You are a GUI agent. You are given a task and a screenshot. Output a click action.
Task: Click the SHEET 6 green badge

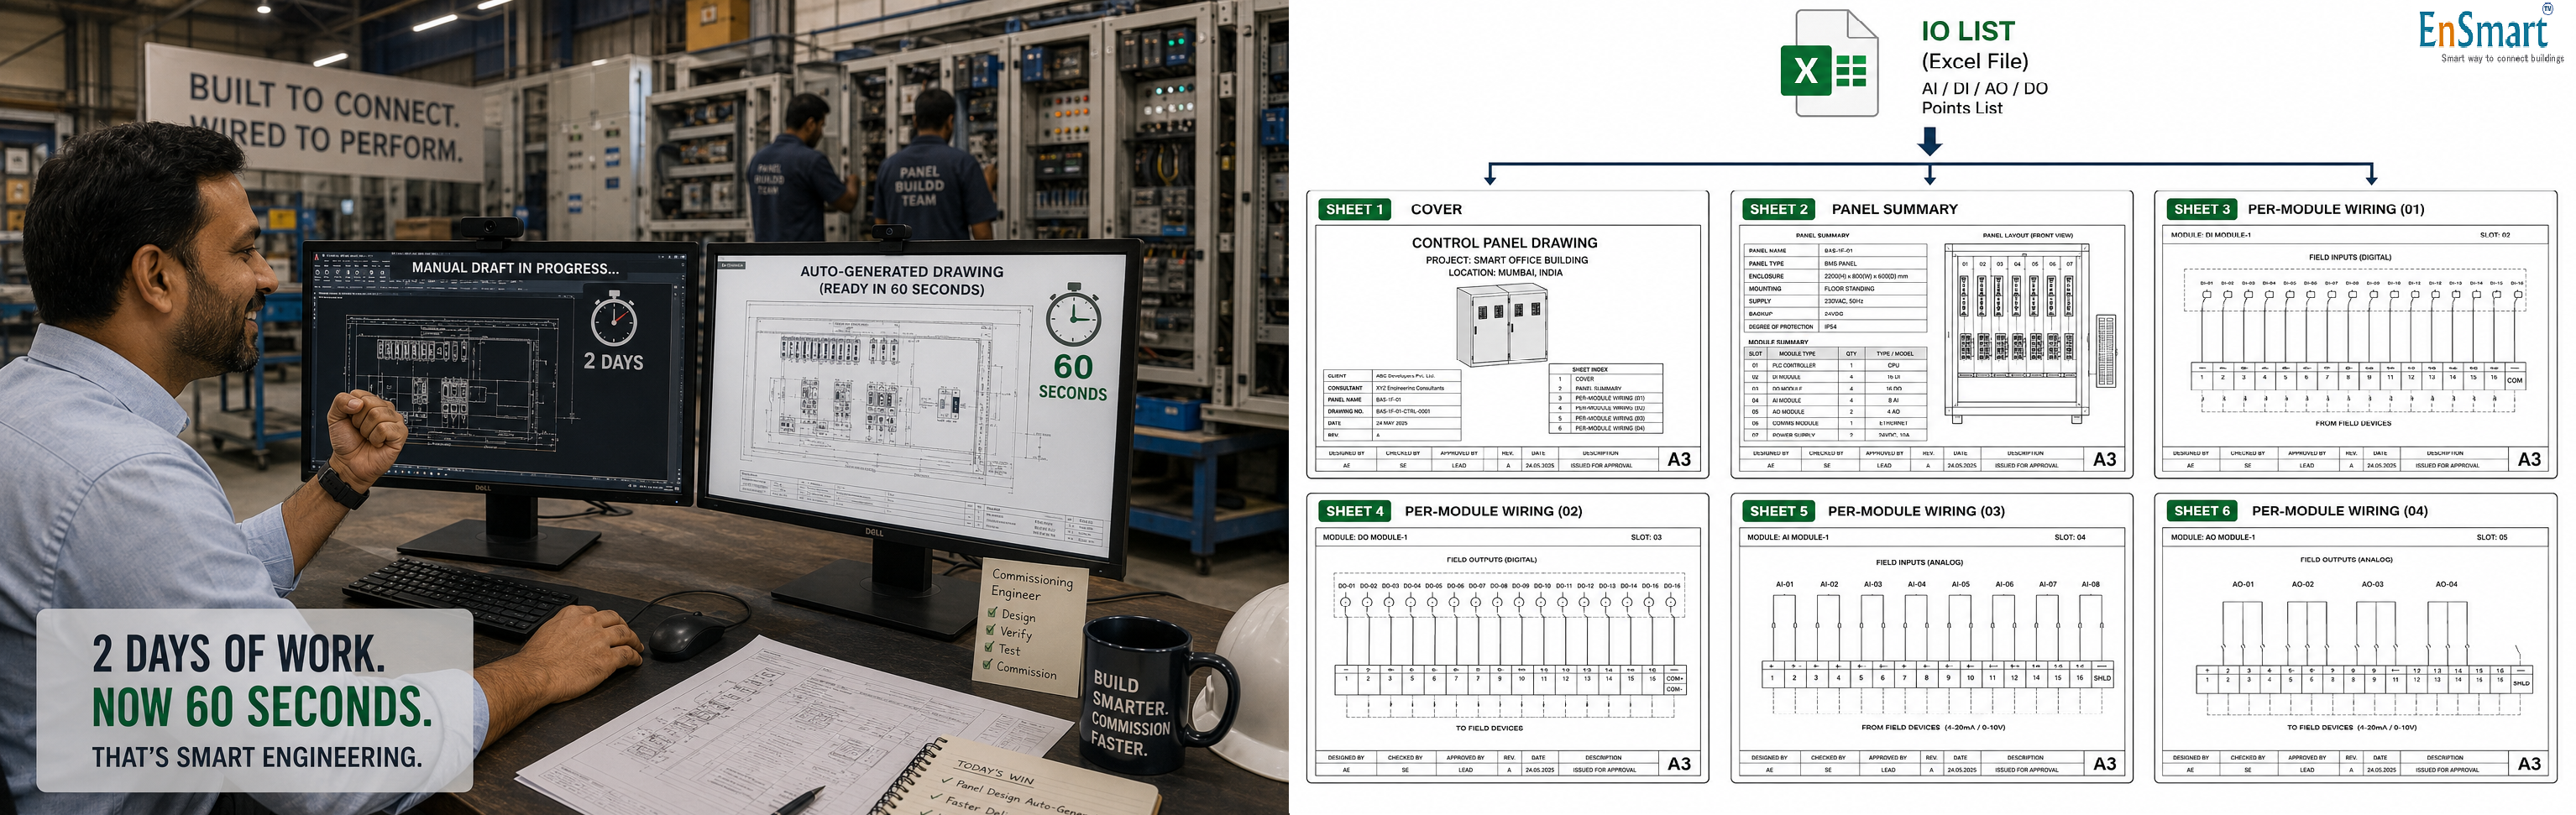tap(2202, 511)
